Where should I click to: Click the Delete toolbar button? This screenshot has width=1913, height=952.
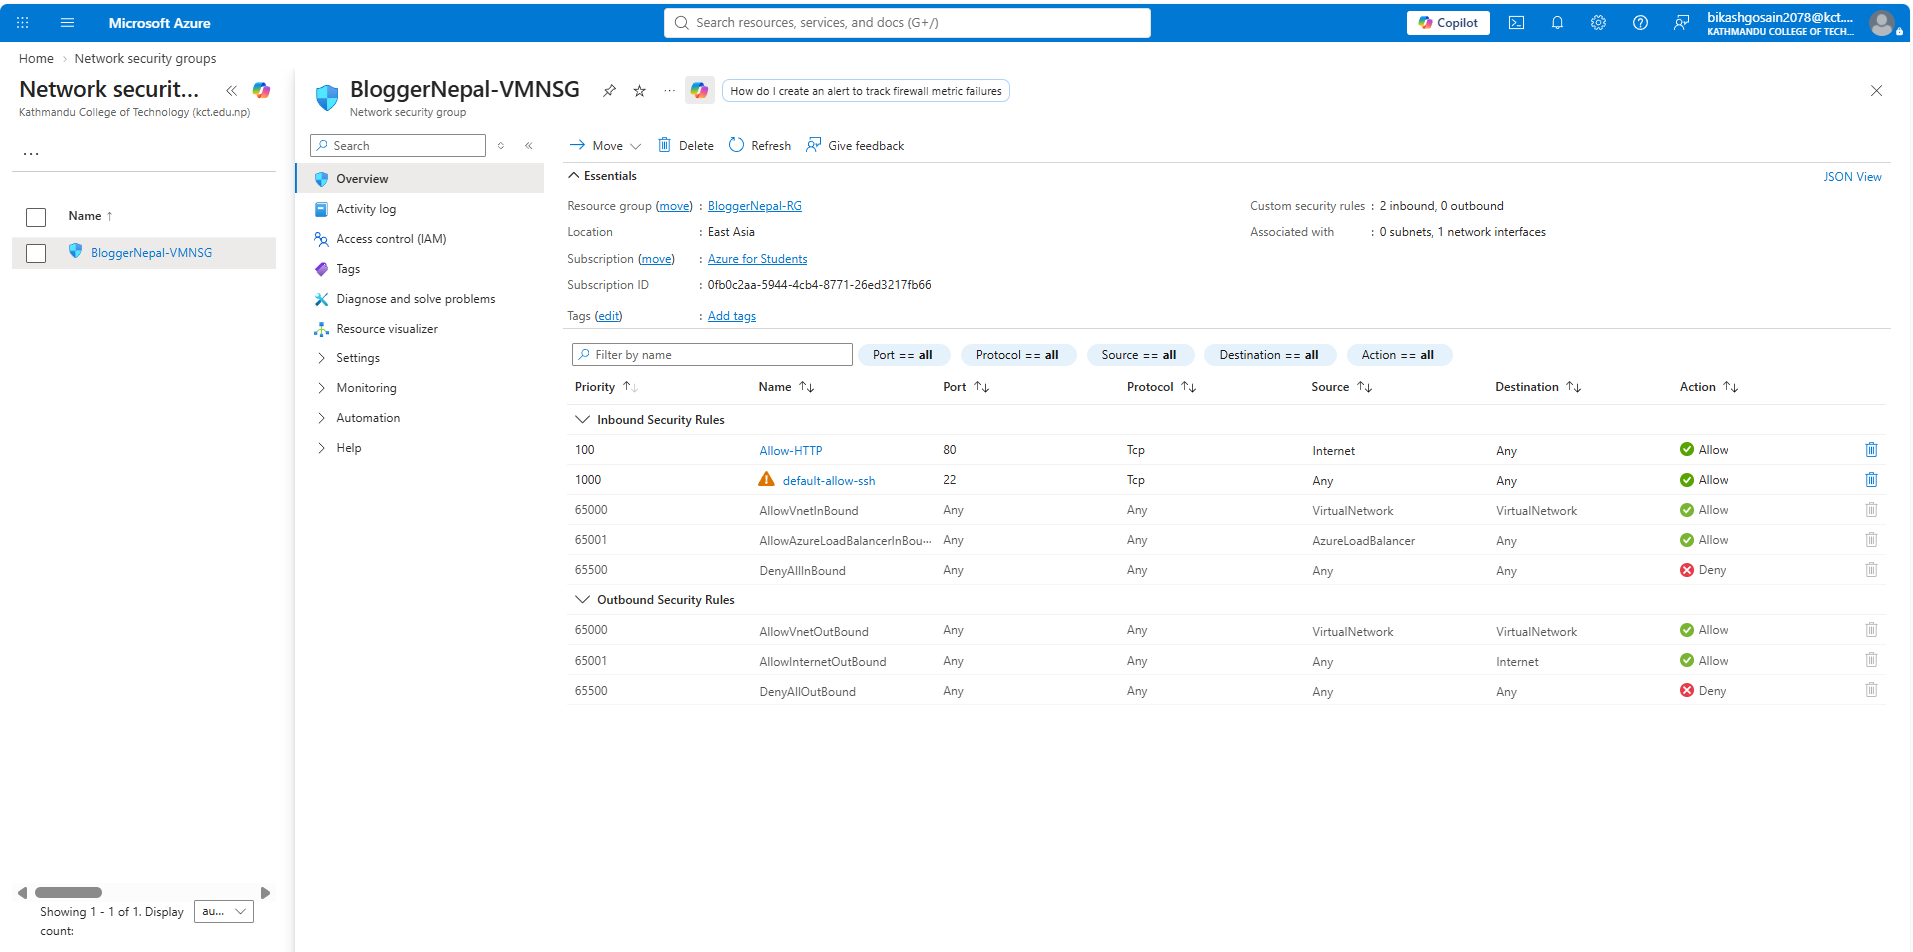[686, 146]
